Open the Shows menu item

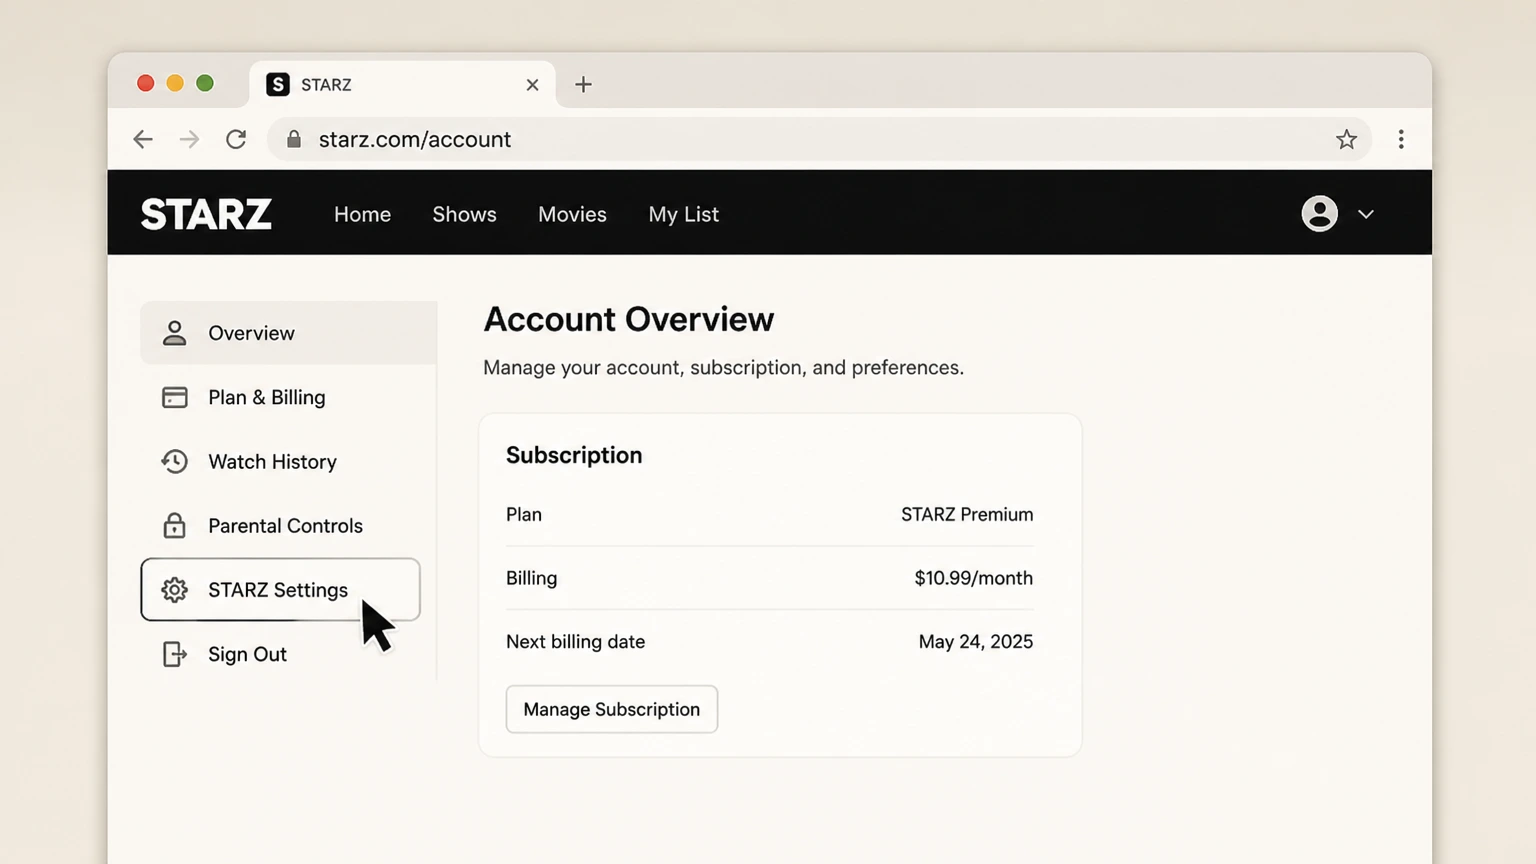click(464, 214)
